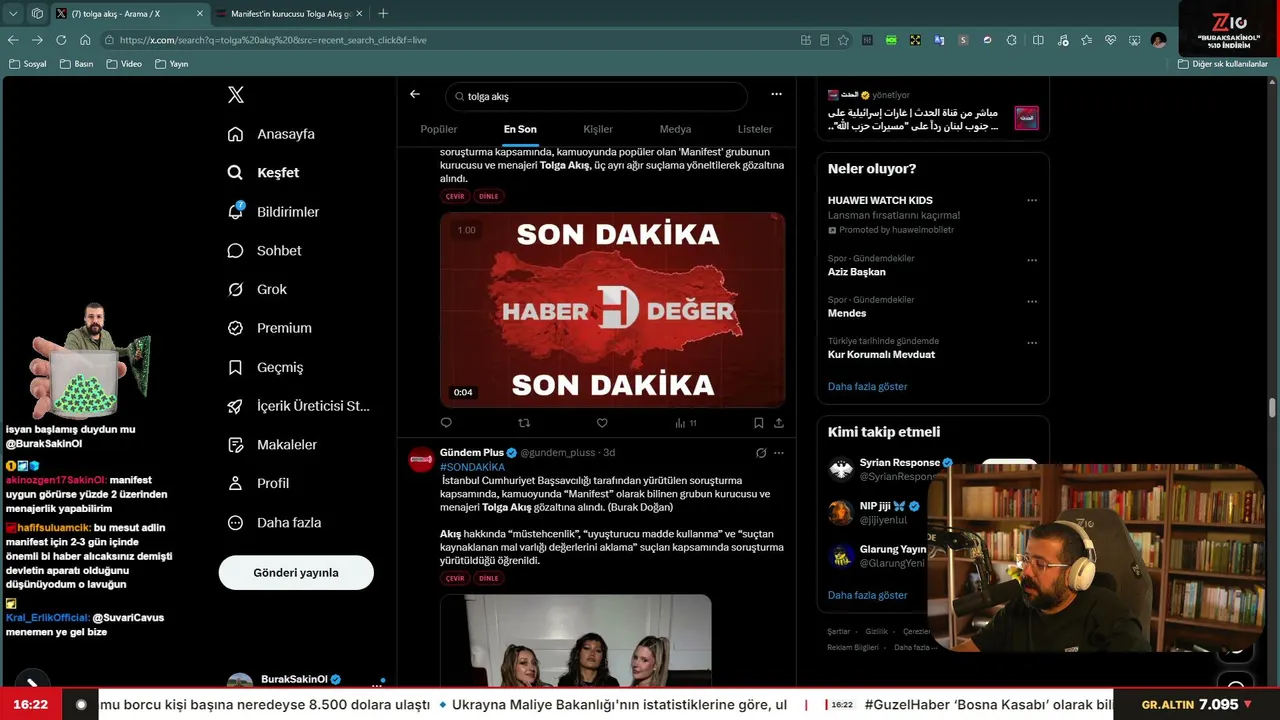Open the Gündem Plus post photo
Image resolution: width=1280 pixels, height=720 pixels.
pos(576,640)
